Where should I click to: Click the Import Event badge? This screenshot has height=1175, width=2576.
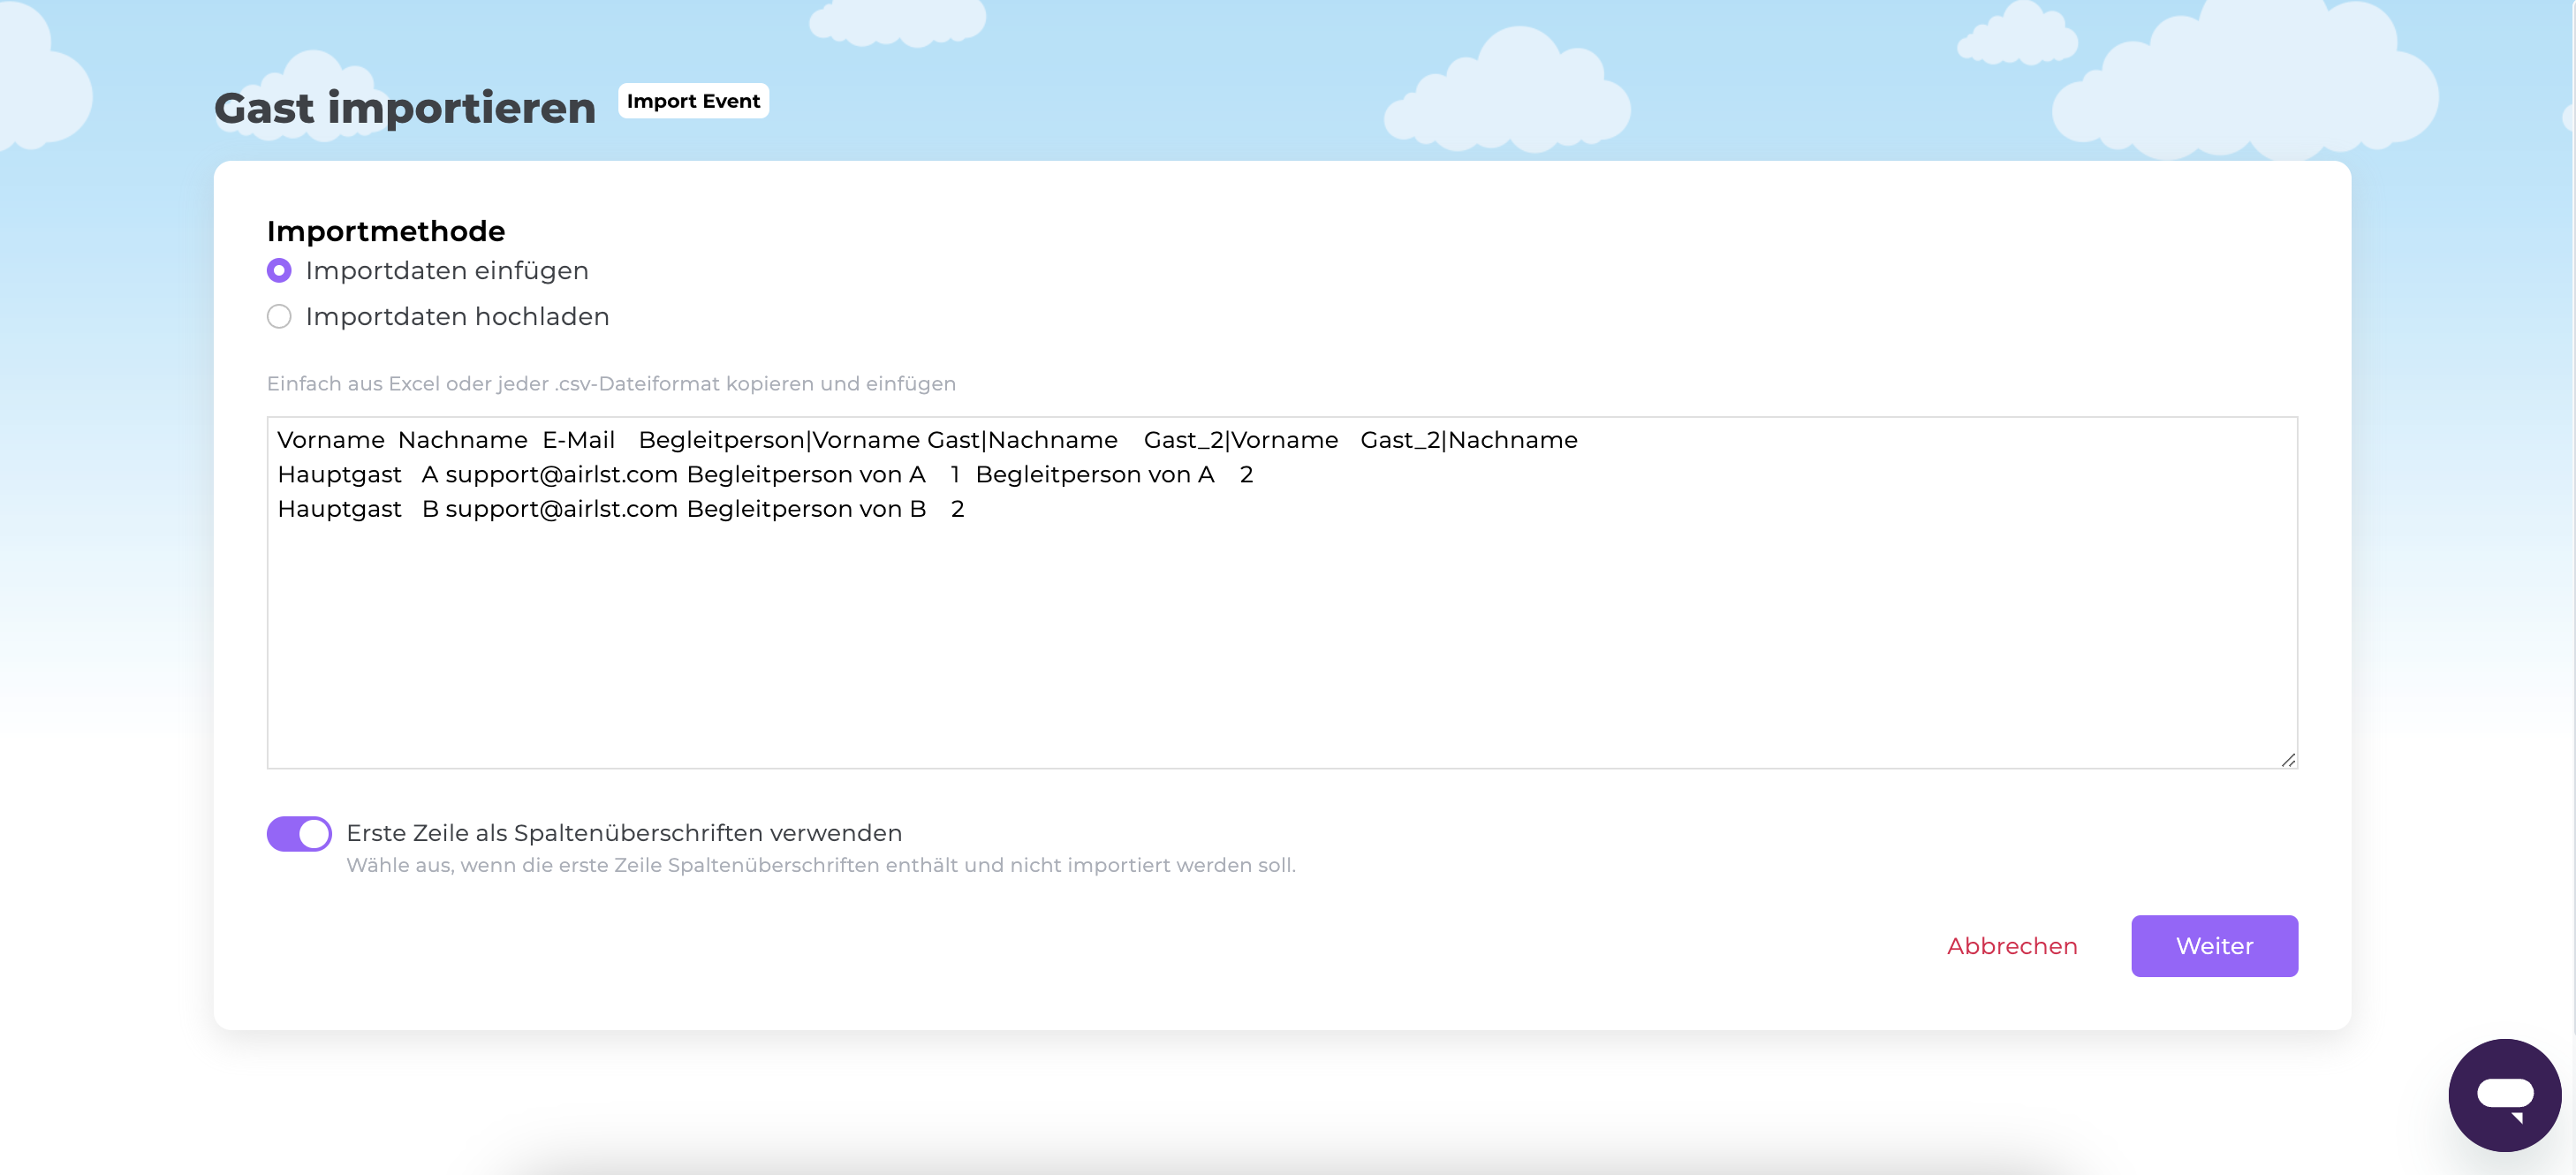(x=693, y=101)
